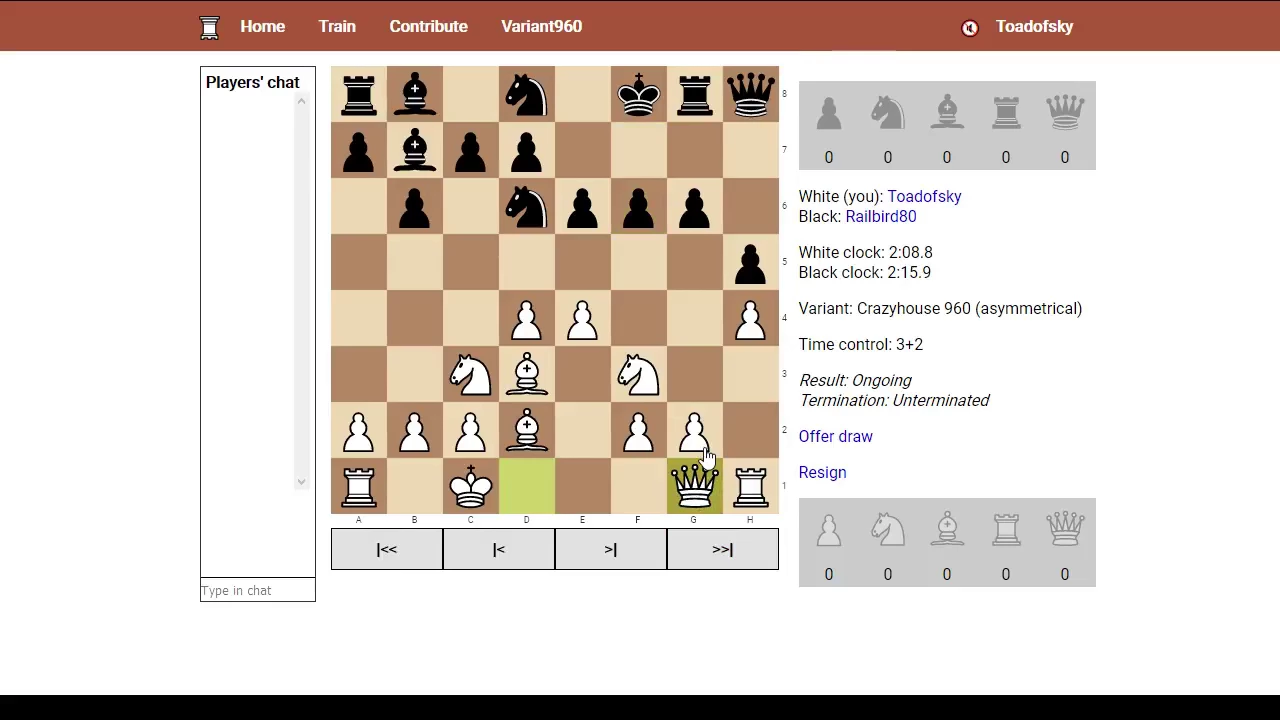The image size is (1280, 720).
Task: Click the user avatar icon beside Toadofsky
Action: click(969, 28)
